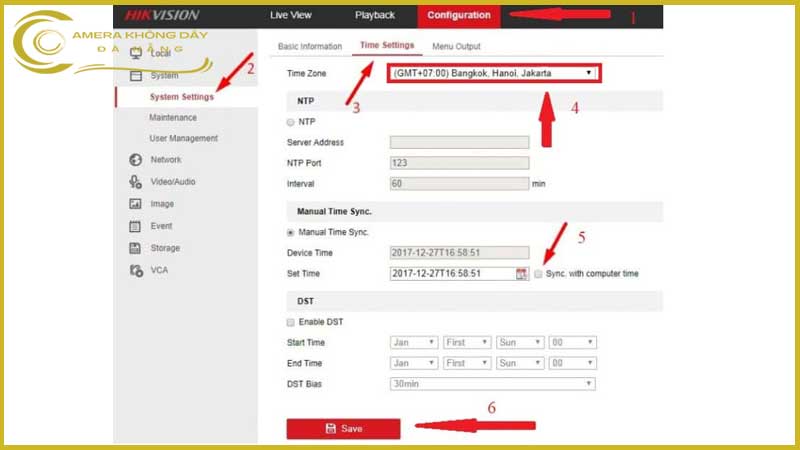Open the calendar picker beside Set Time
Screen dimensions: 800x450
pos(521,274)
